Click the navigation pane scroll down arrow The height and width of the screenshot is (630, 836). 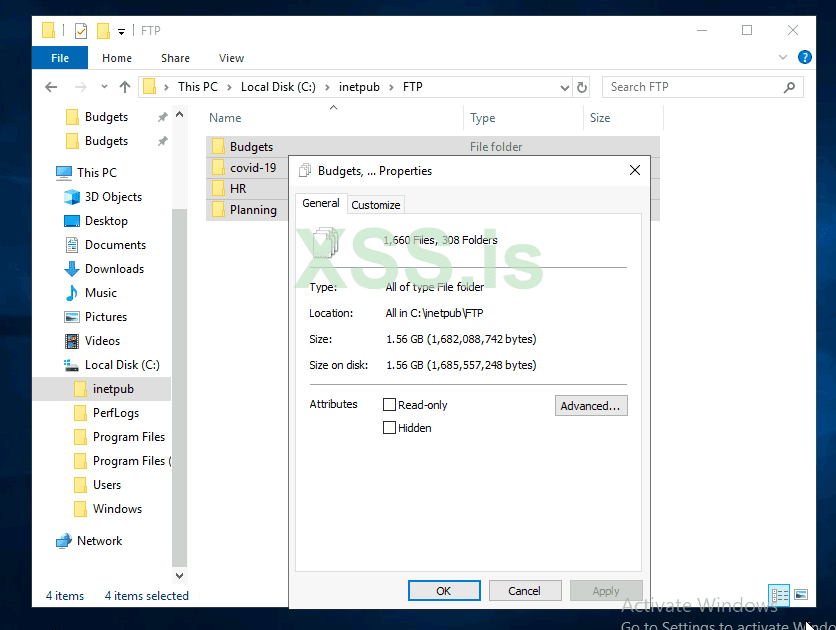pyautogui.click(x=180, y=576)
